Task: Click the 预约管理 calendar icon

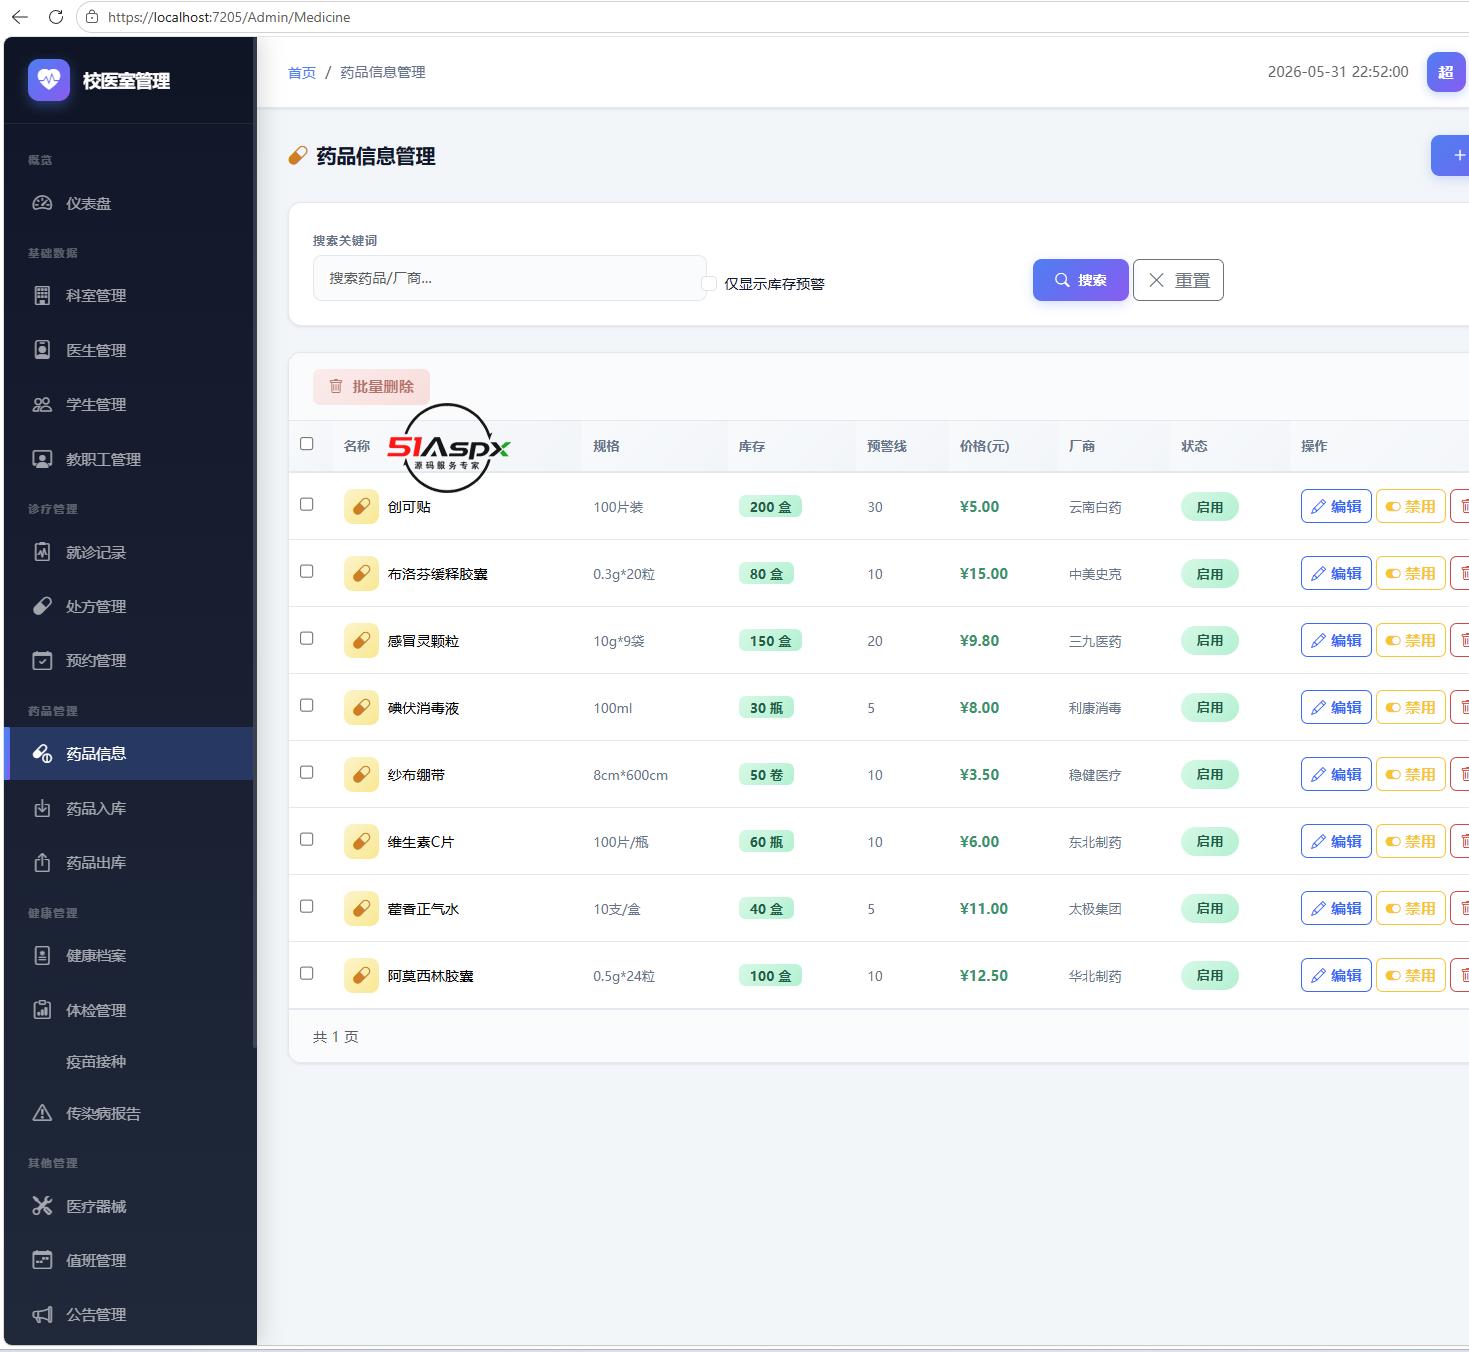Action: click(42, 660)
